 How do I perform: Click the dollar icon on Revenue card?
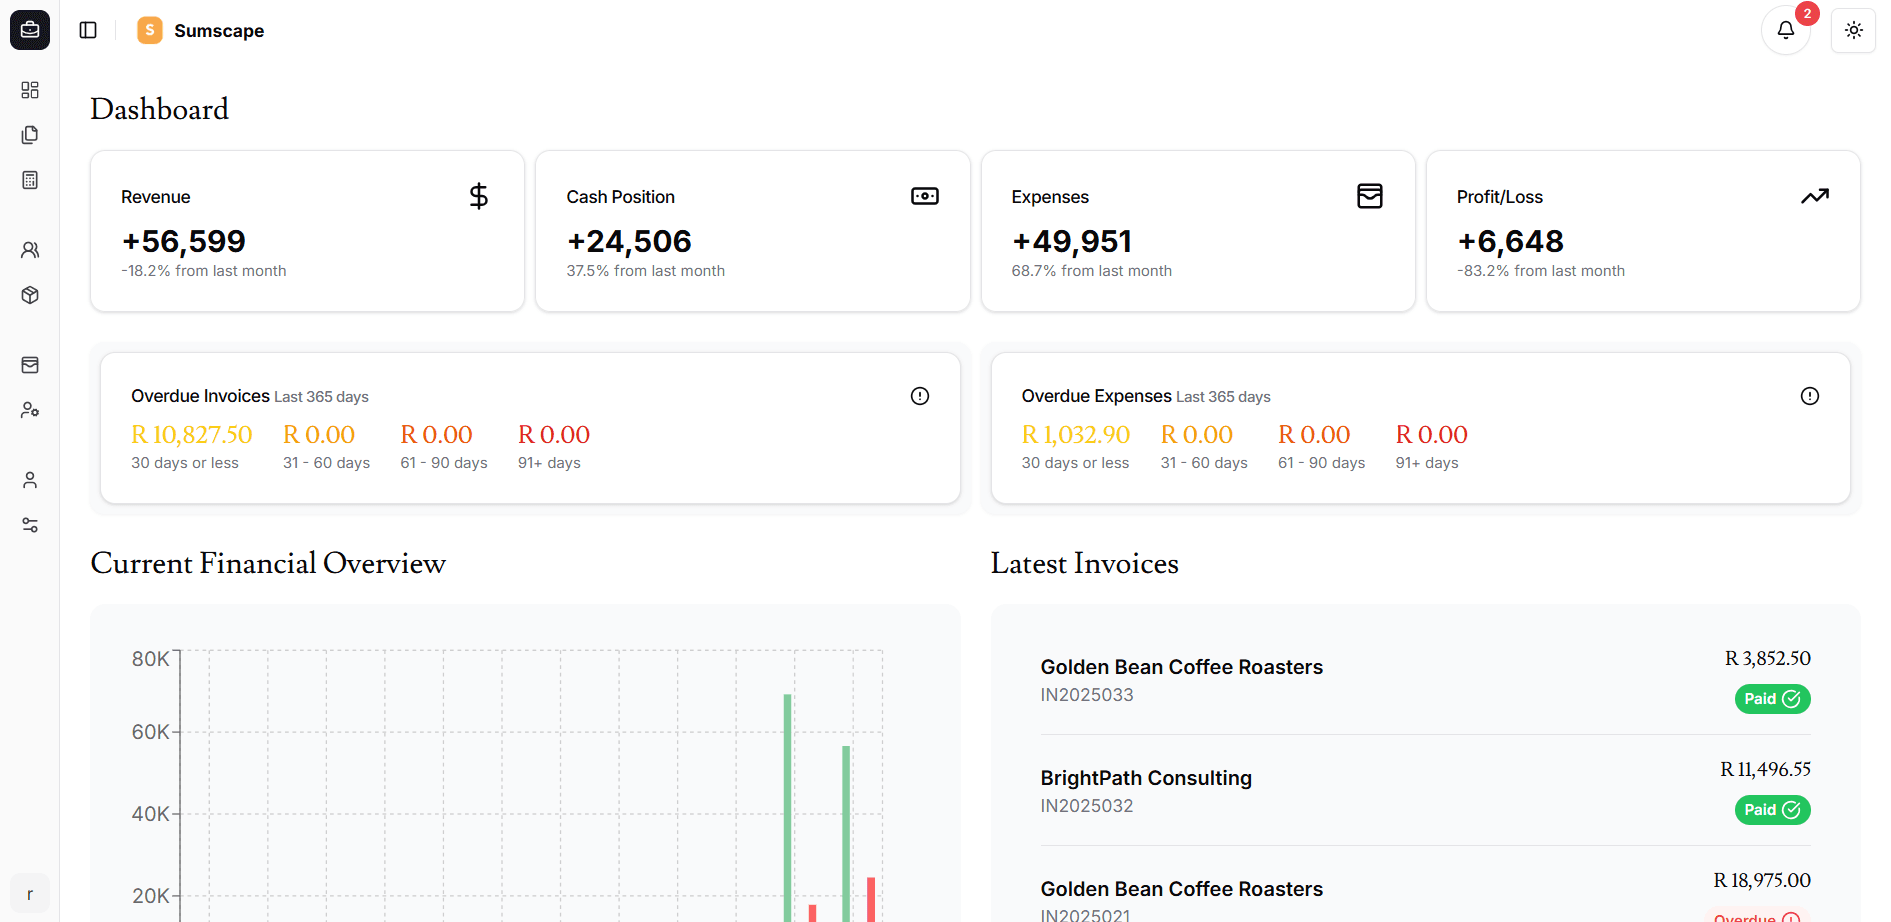[479, 196]
